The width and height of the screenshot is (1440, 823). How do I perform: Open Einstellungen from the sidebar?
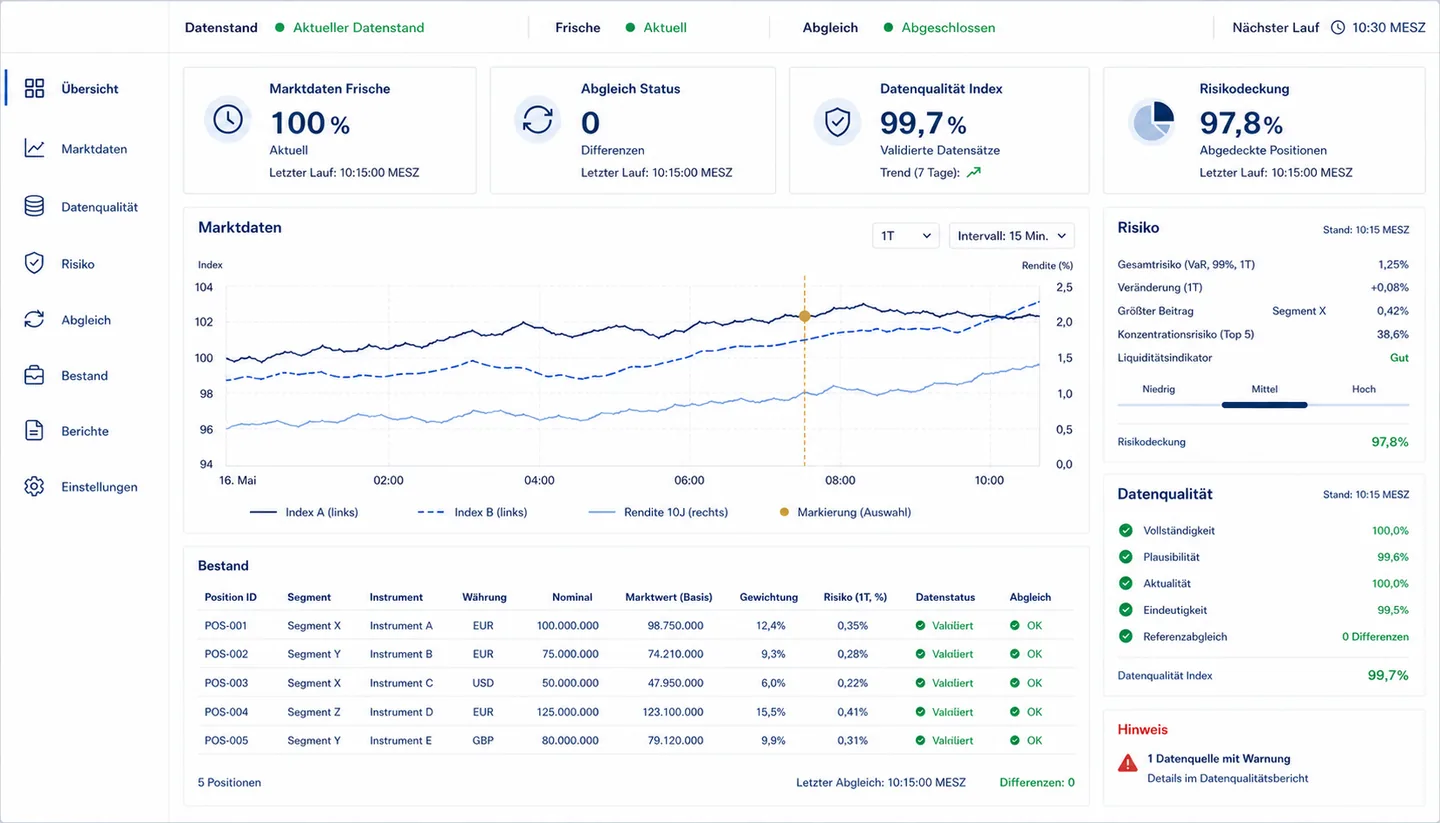pos(99,487)
